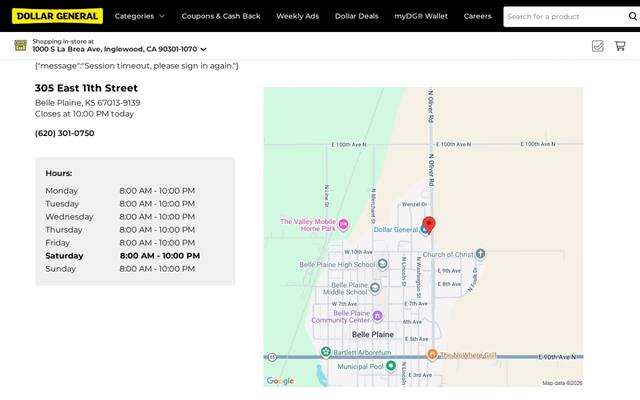Click the product search field
640x400 pixels.
[565, 17]
